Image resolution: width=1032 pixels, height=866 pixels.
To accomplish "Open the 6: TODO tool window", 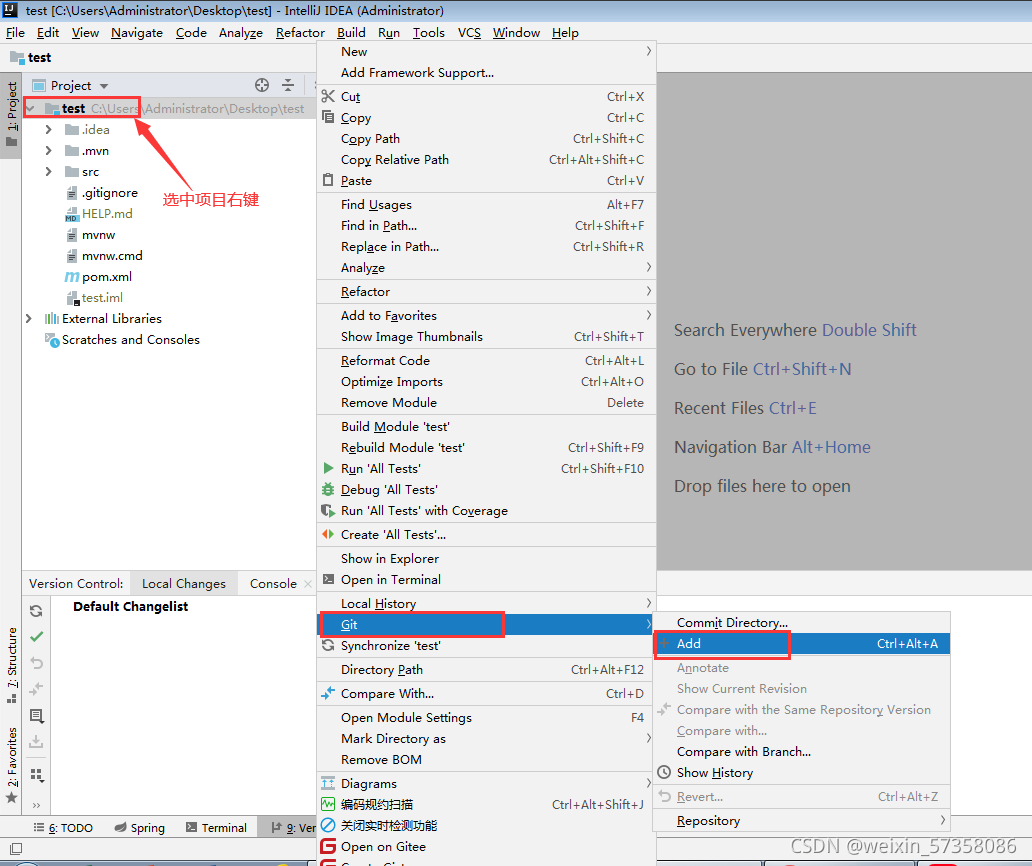I will [x=63, y=828].
